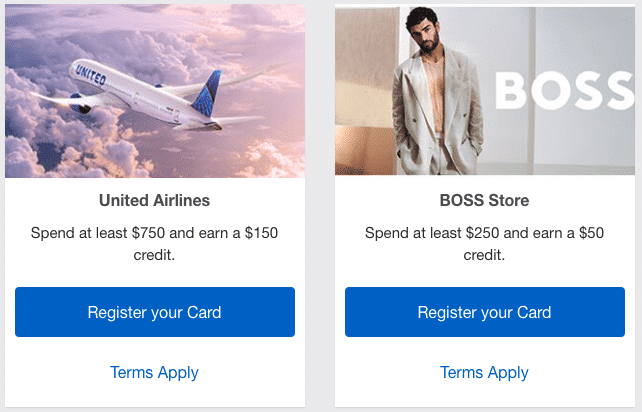Click Register your Card for United Airlines

click(154, 312)
